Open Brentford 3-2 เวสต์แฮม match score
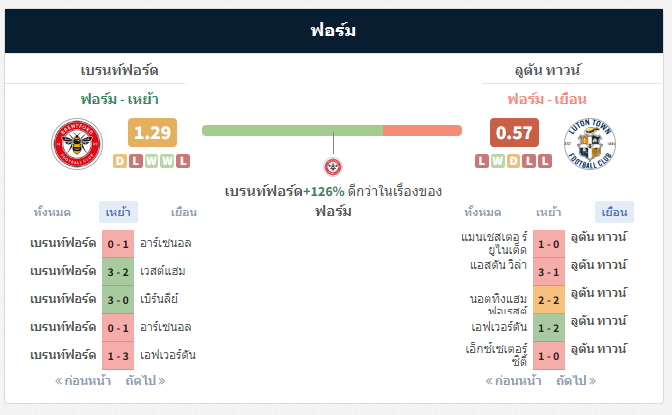The image size is (672, 415). tap(118, 272)
